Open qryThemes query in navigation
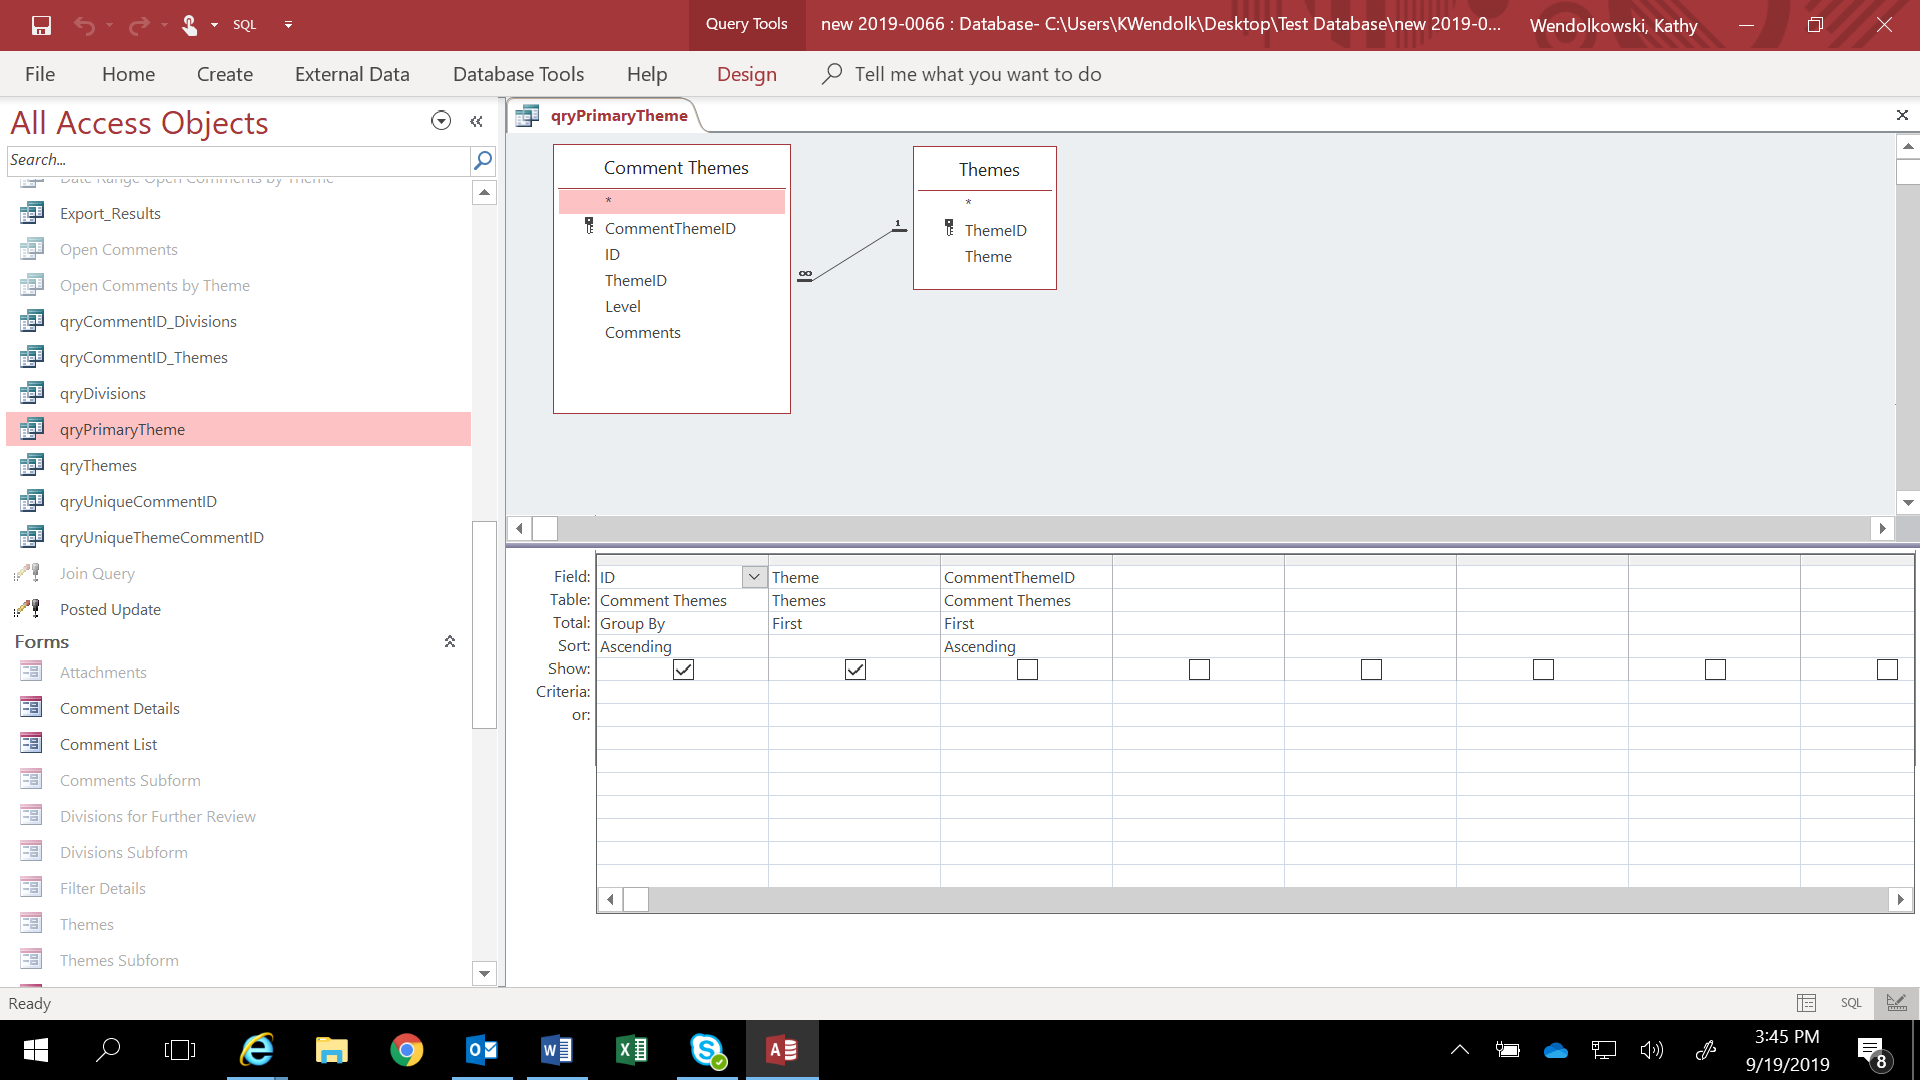 [98, 464]
